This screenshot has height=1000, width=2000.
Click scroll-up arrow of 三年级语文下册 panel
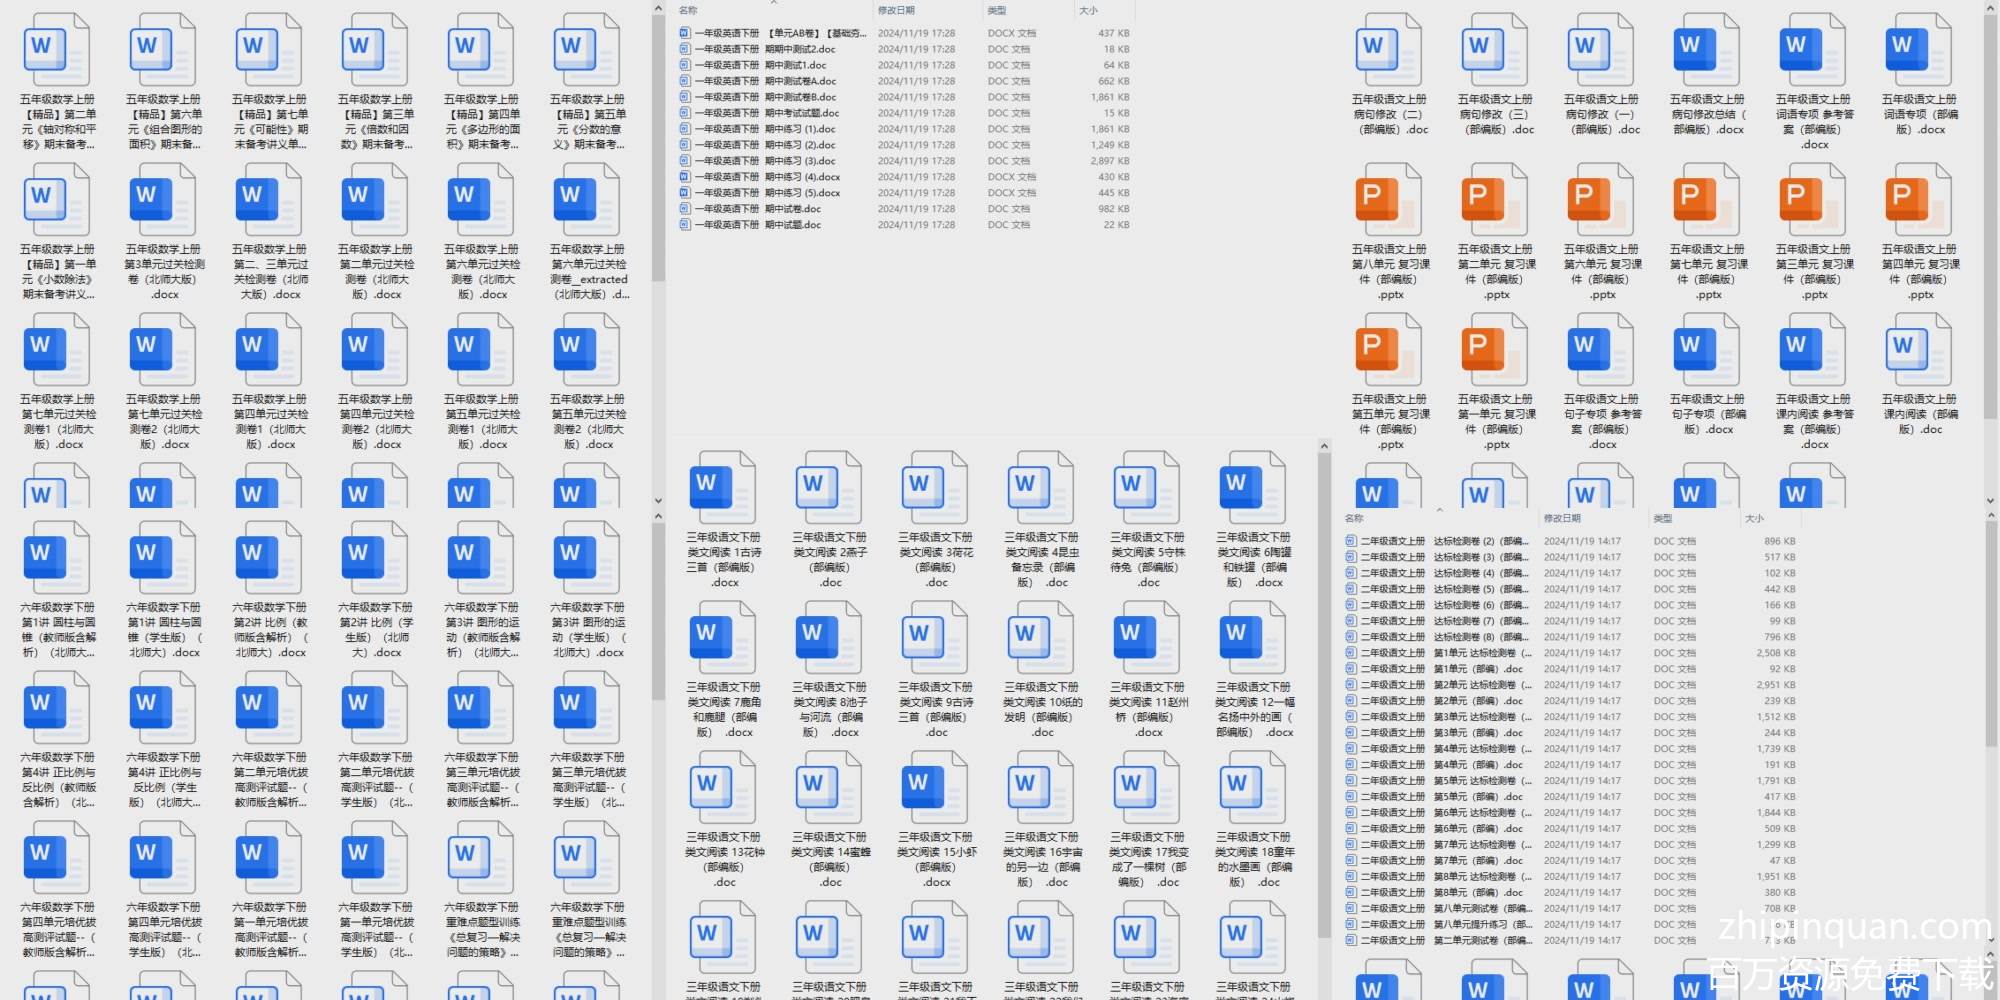click(x=1324, y=446)
